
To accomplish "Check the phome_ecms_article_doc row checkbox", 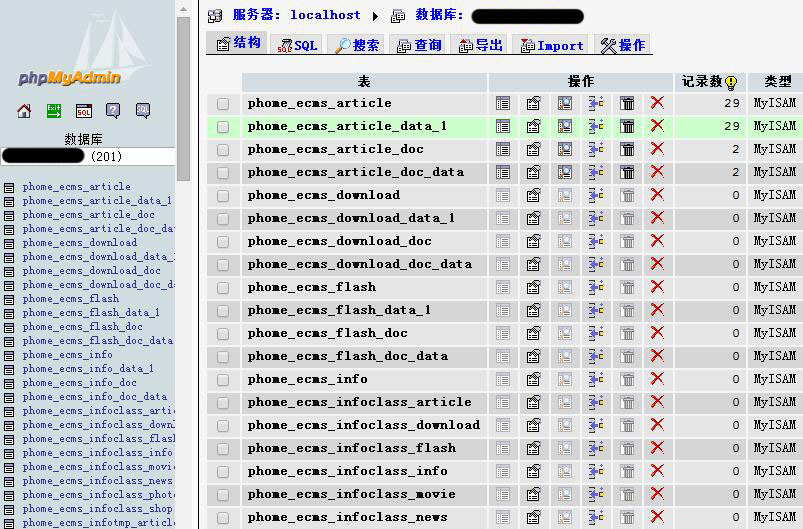I will (223, 150).
